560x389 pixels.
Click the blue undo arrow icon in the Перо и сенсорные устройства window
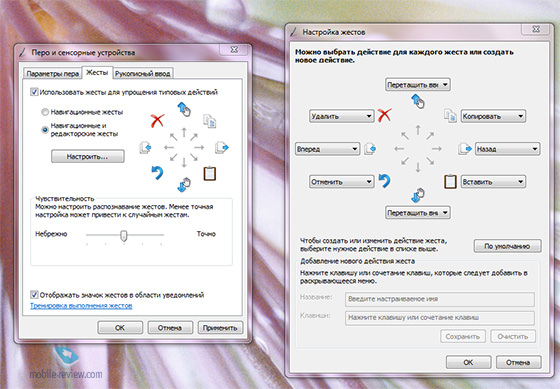(x=157, y=173)
